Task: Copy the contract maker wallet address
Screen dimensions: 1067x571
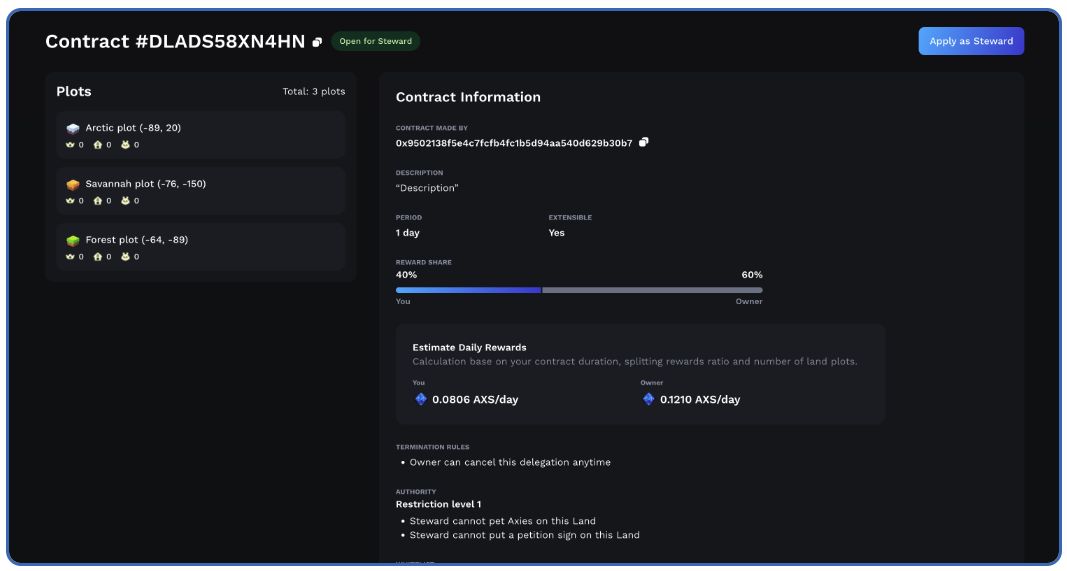Action: pyautogui.click(x=644, y=142)
